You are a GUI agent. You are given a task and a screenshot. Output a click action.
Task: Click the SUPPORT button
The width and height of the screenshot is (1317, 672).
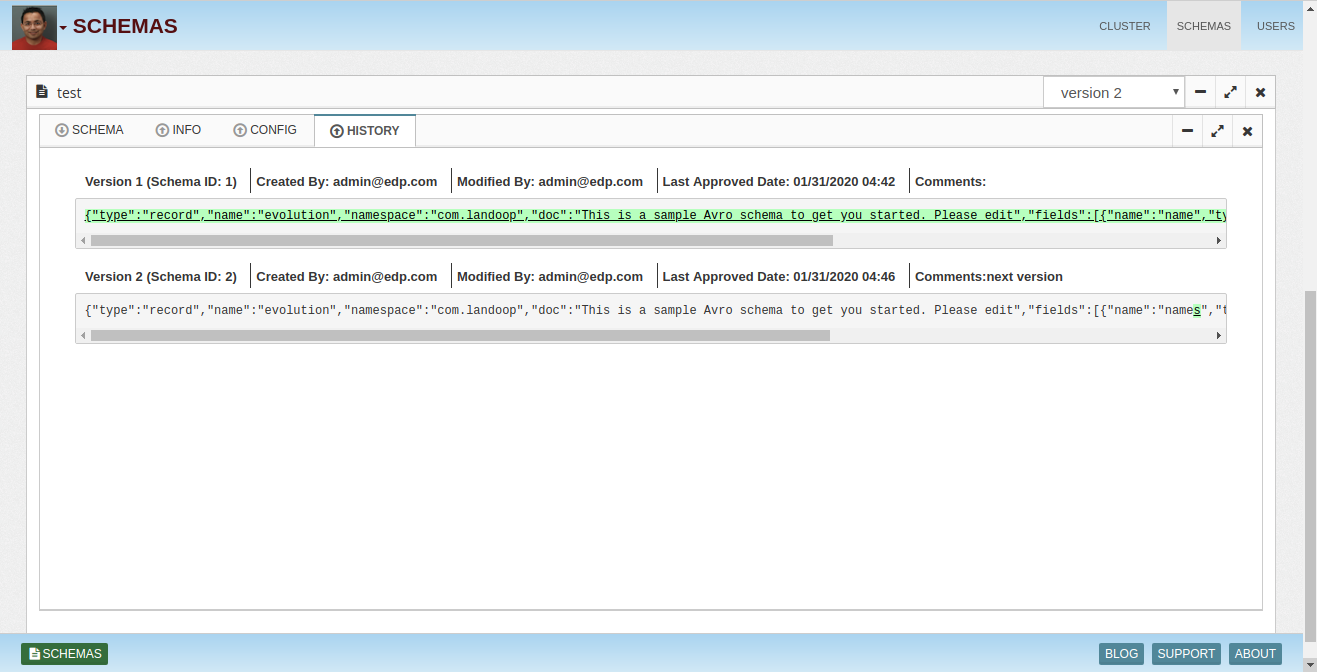[x=1186, y=654]
